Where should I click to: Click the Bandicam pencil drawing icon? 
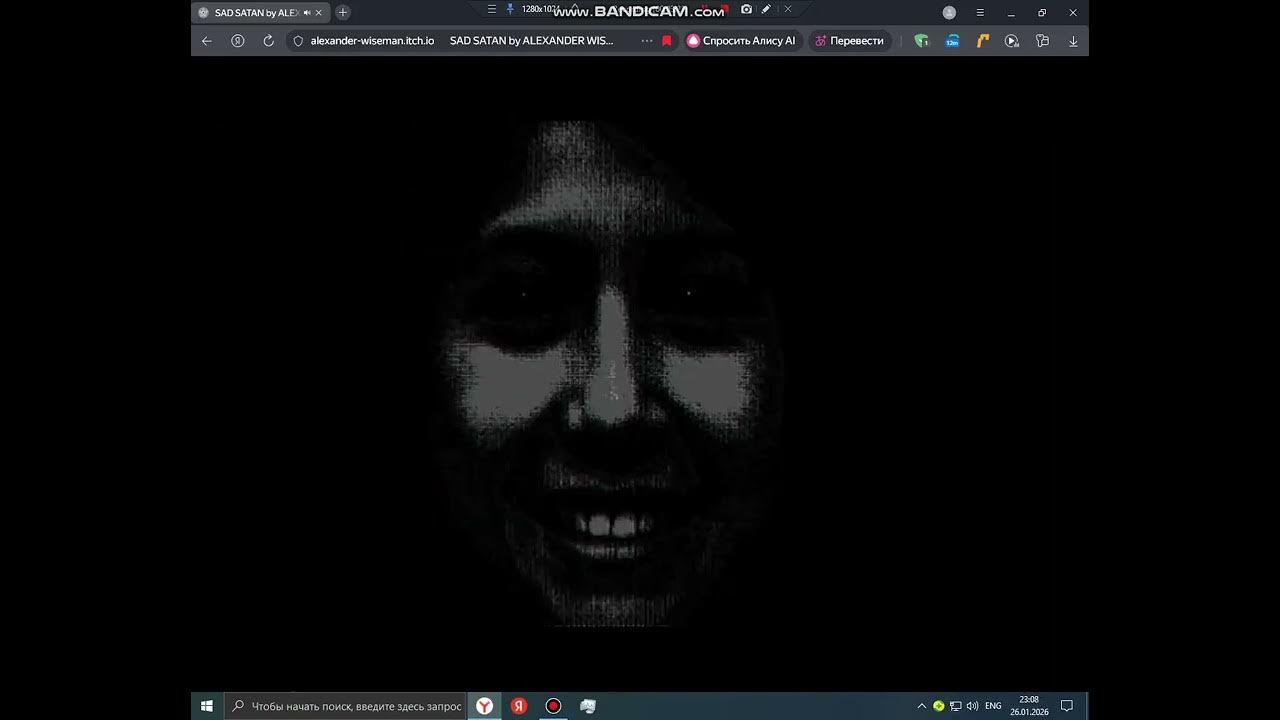[766, 9]
